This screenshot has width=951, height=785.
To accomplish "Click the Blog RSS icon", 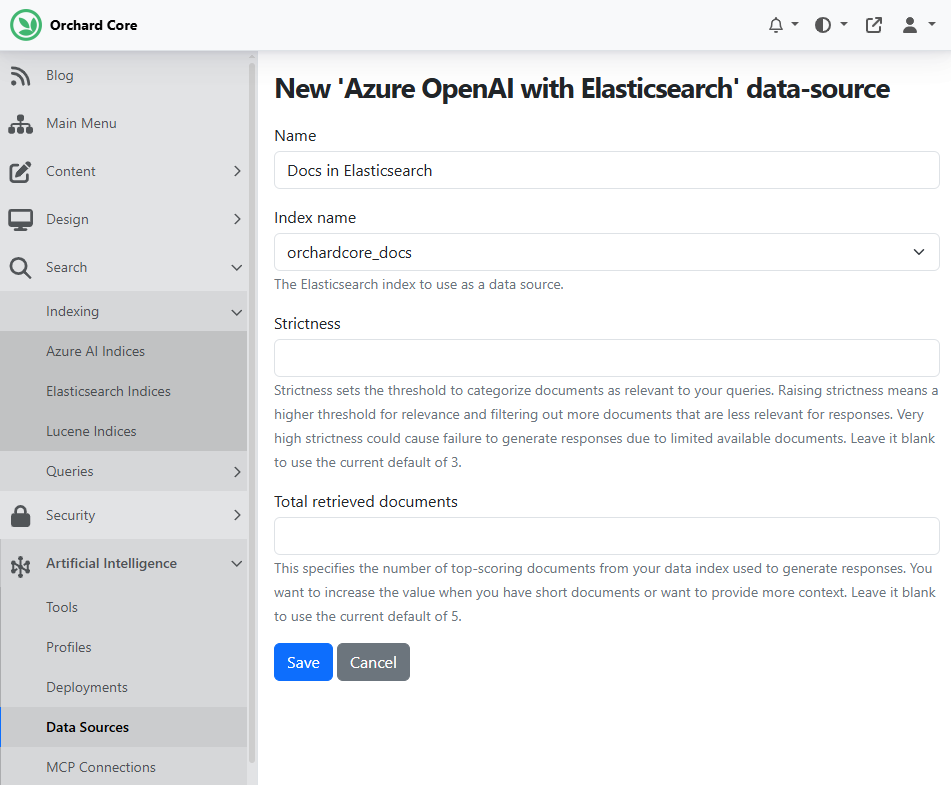I will click(20, 76).
